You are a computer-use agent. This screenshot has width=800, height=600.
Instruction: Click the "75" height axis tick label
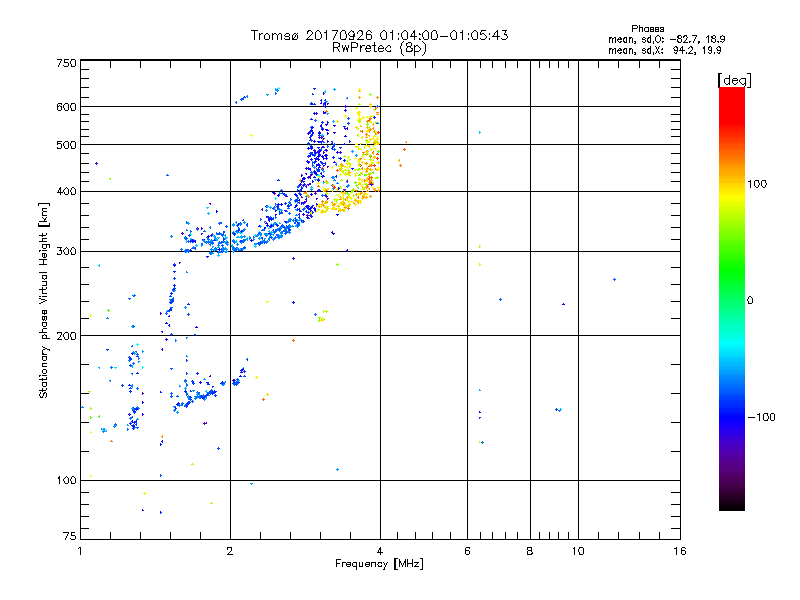click(70, 536)
